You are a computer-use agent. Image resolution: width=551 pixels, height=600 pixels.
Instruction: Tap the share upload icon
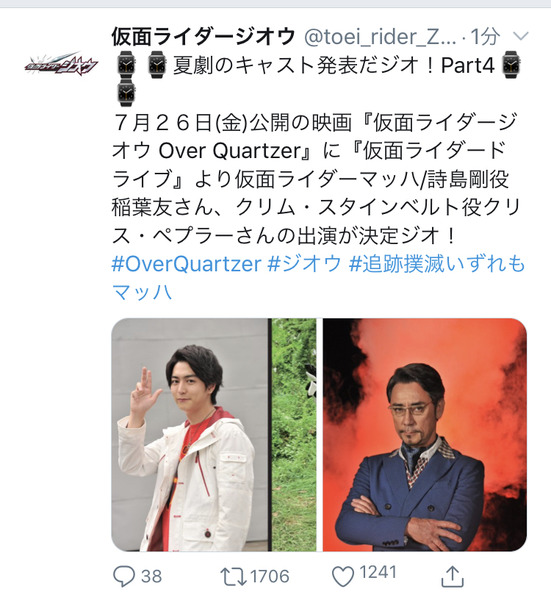[x=452, y=576]
